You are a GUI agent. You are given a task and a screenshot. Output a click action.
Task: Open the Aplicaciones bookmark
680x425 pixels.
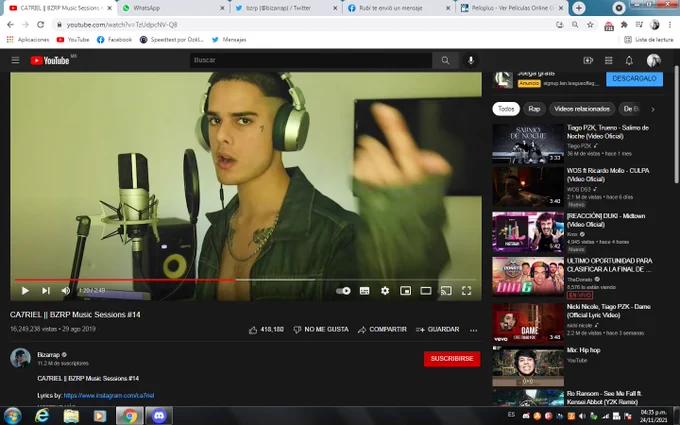click(28, 39)
